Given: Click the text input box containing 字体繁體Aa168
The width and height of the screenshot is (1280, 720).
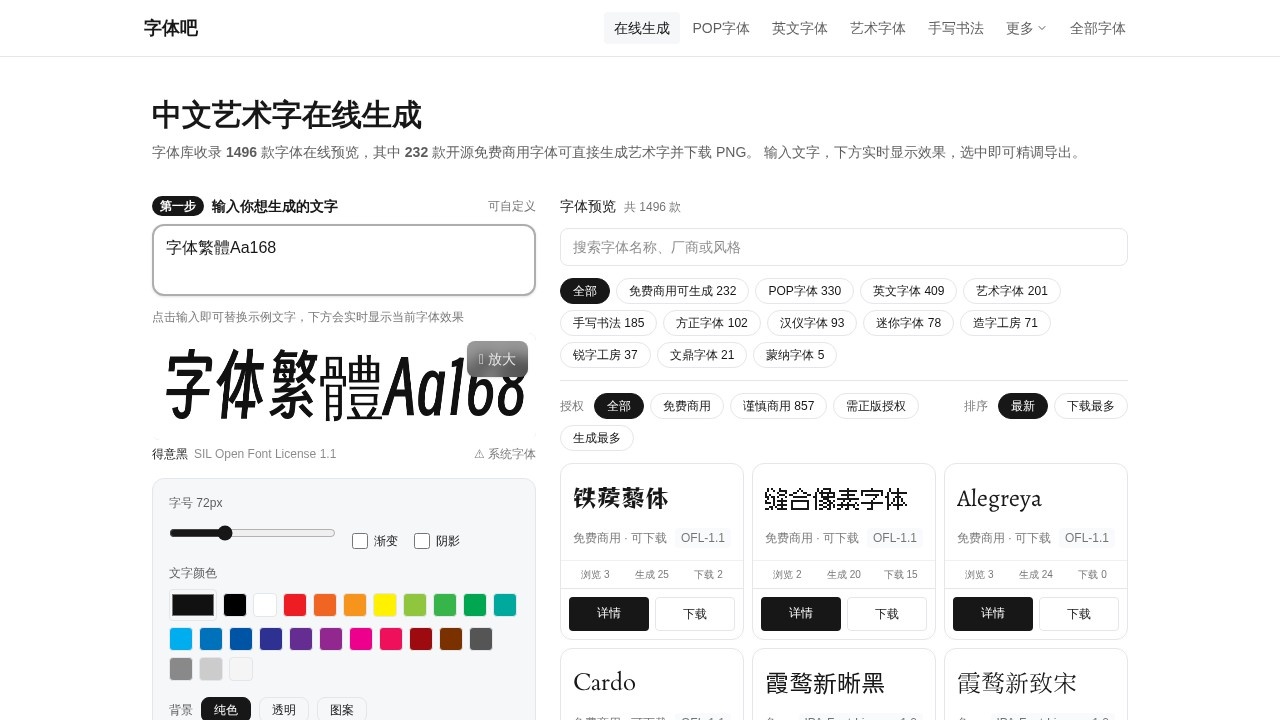Looking at the screenshot, I should pyautogui.click(x=344, y=260).
